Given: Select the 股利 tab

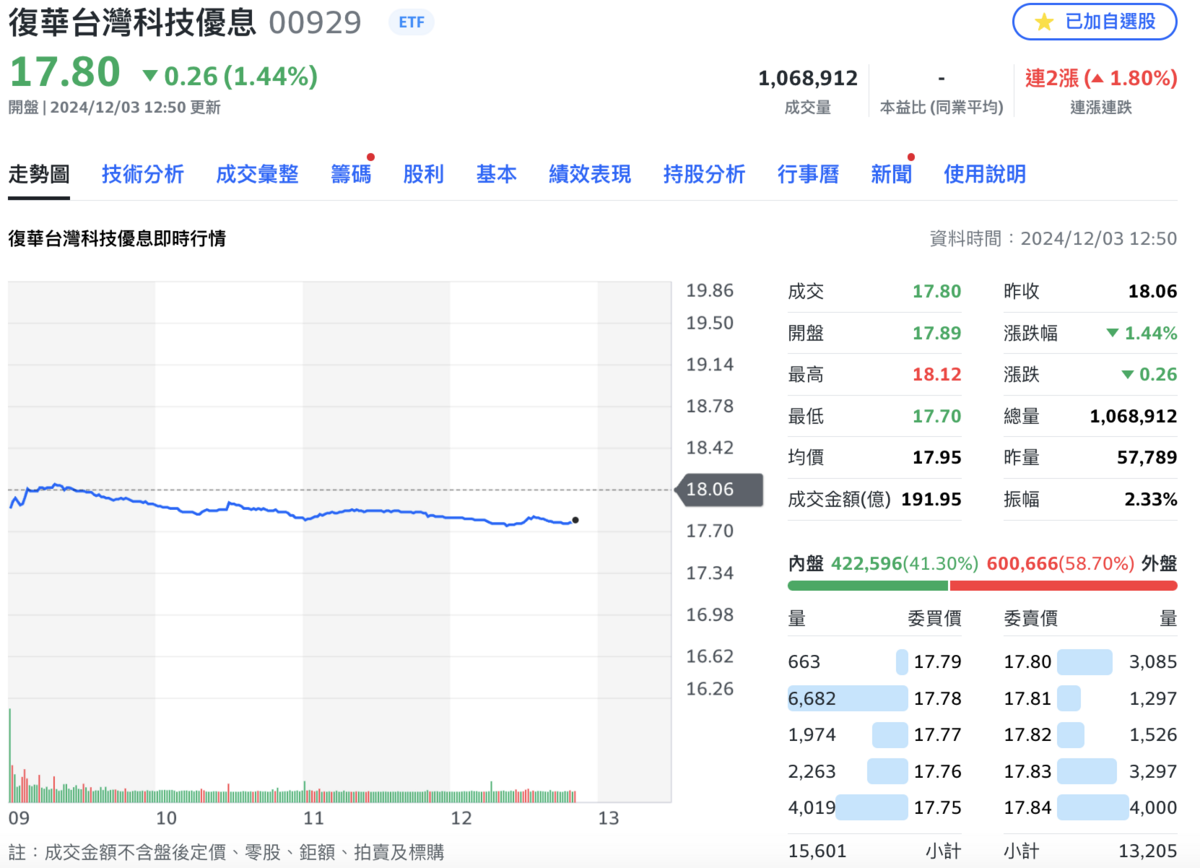Looking at the screenshot, I should (423, 174).
